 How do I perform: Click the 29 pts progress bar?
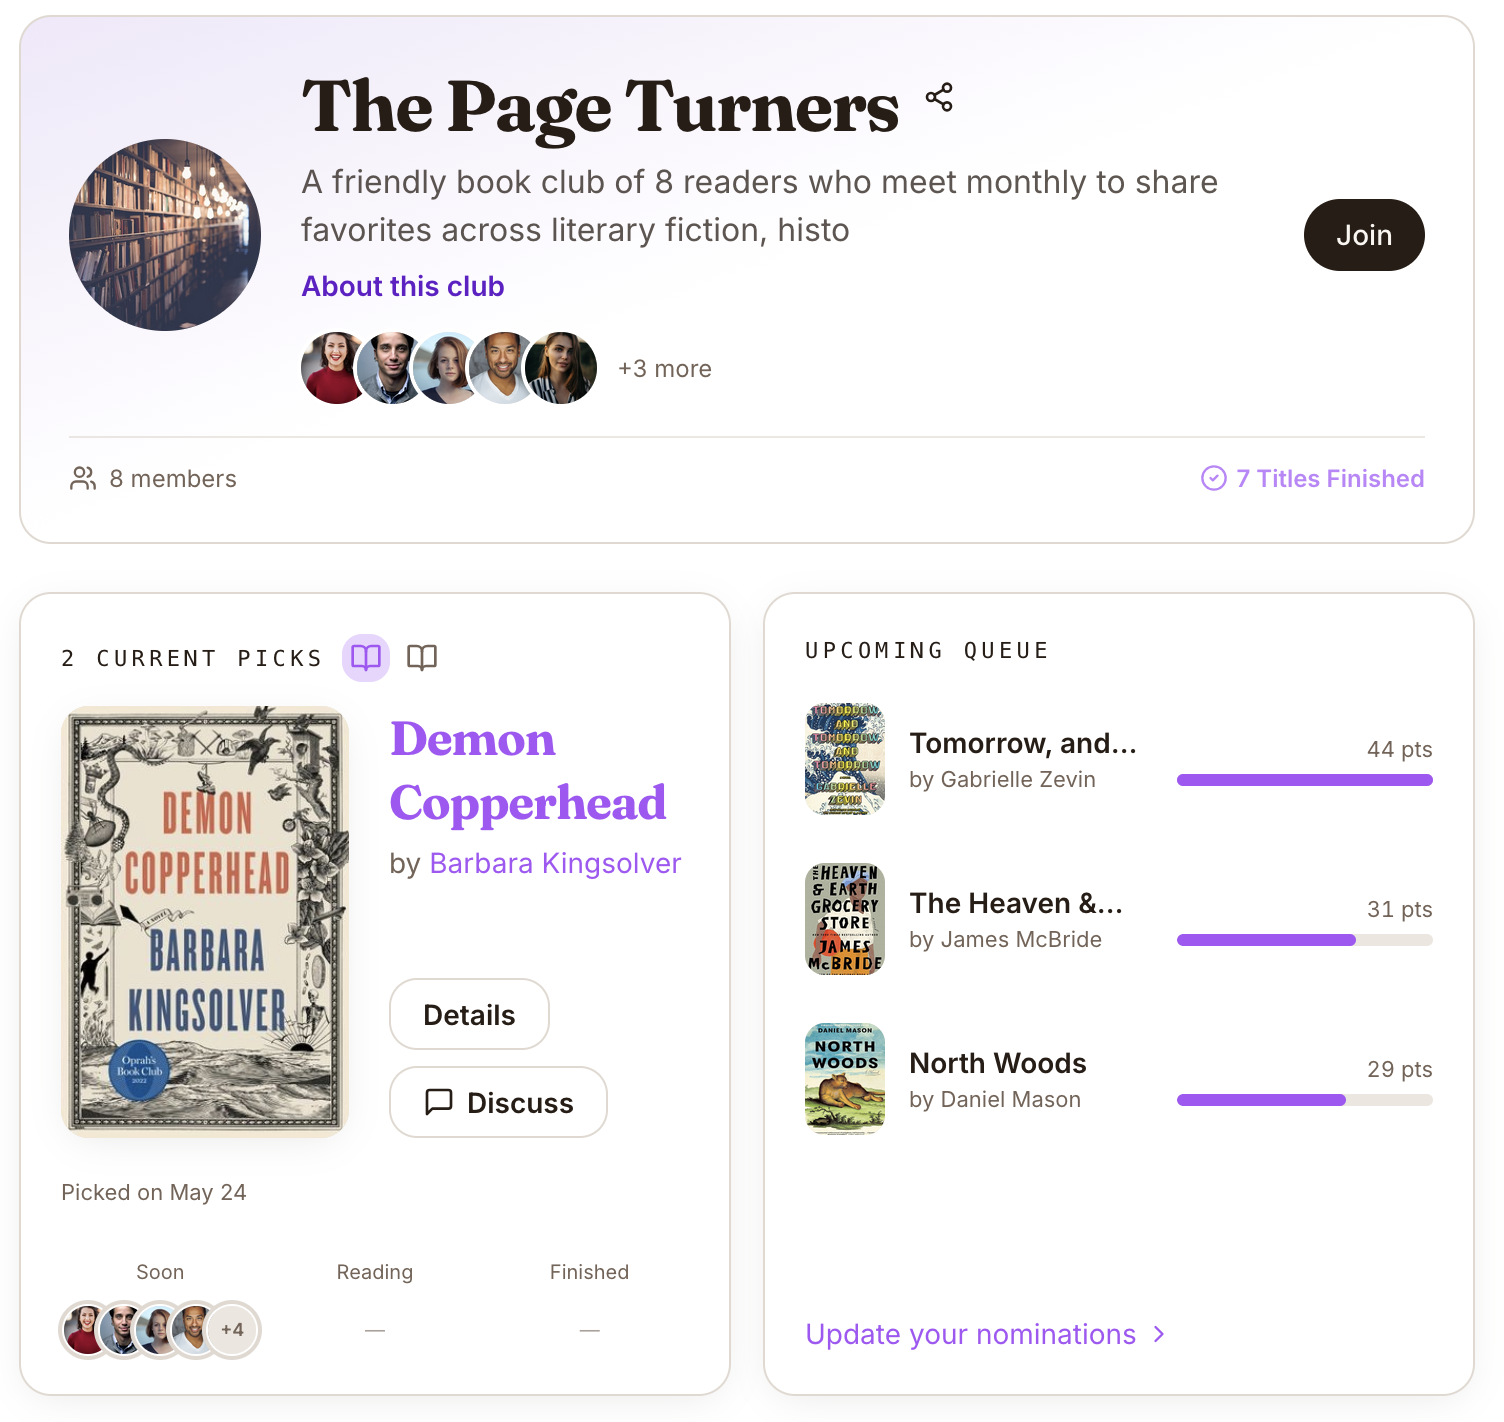[1305, 1100]
